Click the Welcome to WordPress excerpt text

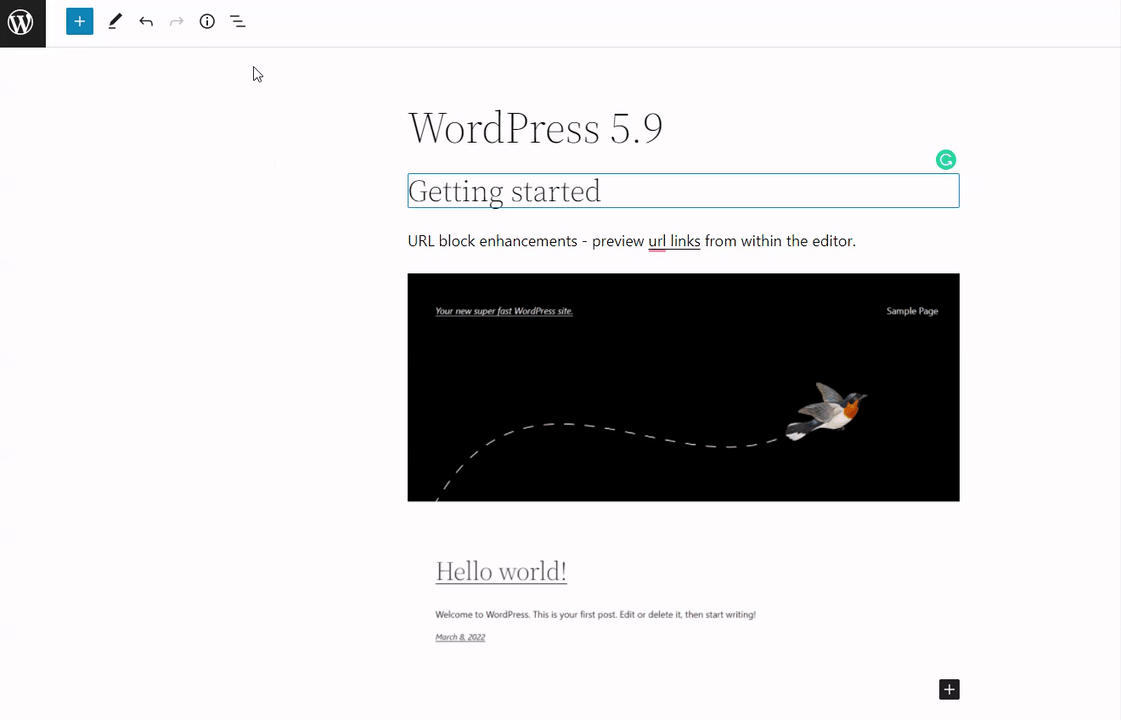(596, 614)
